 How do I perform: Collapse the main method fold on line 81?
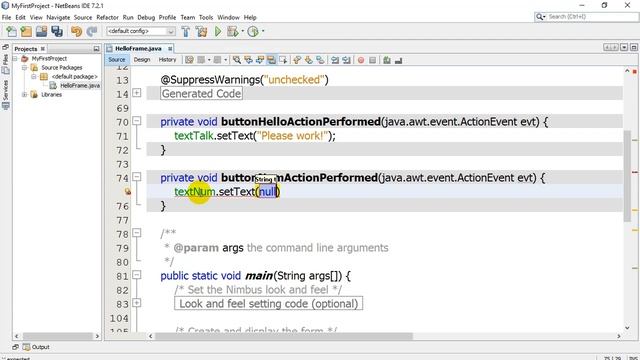pyautogui.click(x=137, y=275)
